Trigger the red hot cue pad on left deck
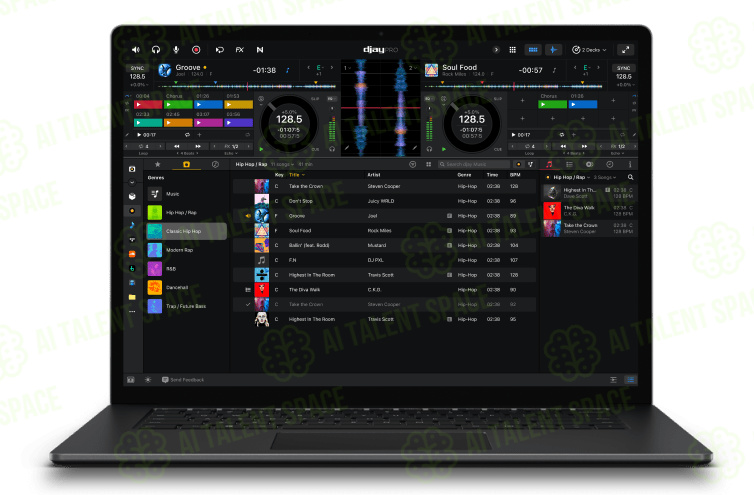Viewport: 754px width, 495px height. tap(148, 104)
